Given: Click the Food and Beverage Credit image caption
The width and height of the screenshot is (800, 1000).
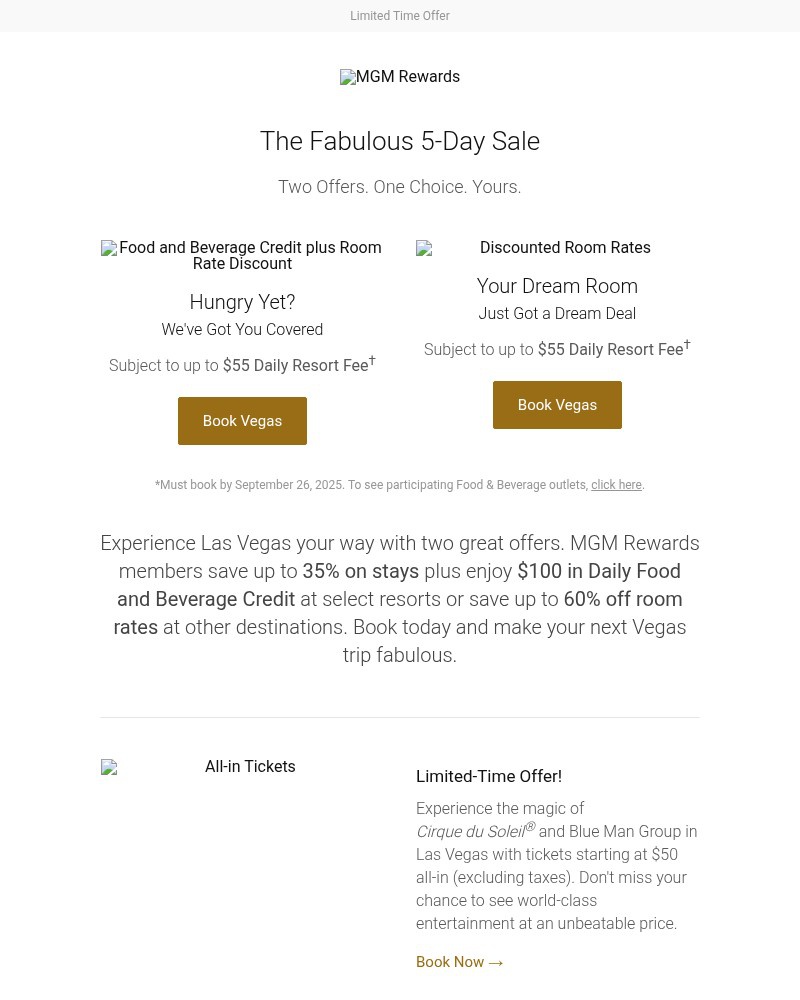Looking at the screenshot, I should [x=250, y=255].
